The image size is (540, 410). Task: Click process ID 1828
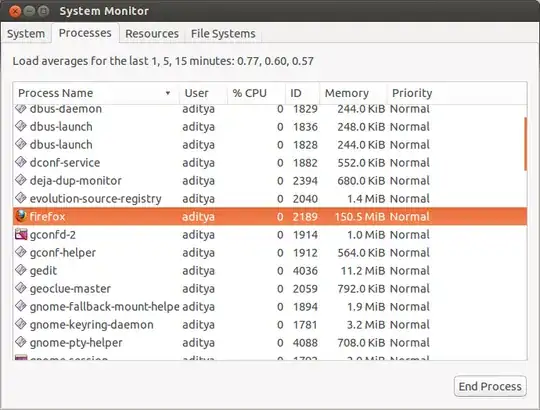coord(305,145)
